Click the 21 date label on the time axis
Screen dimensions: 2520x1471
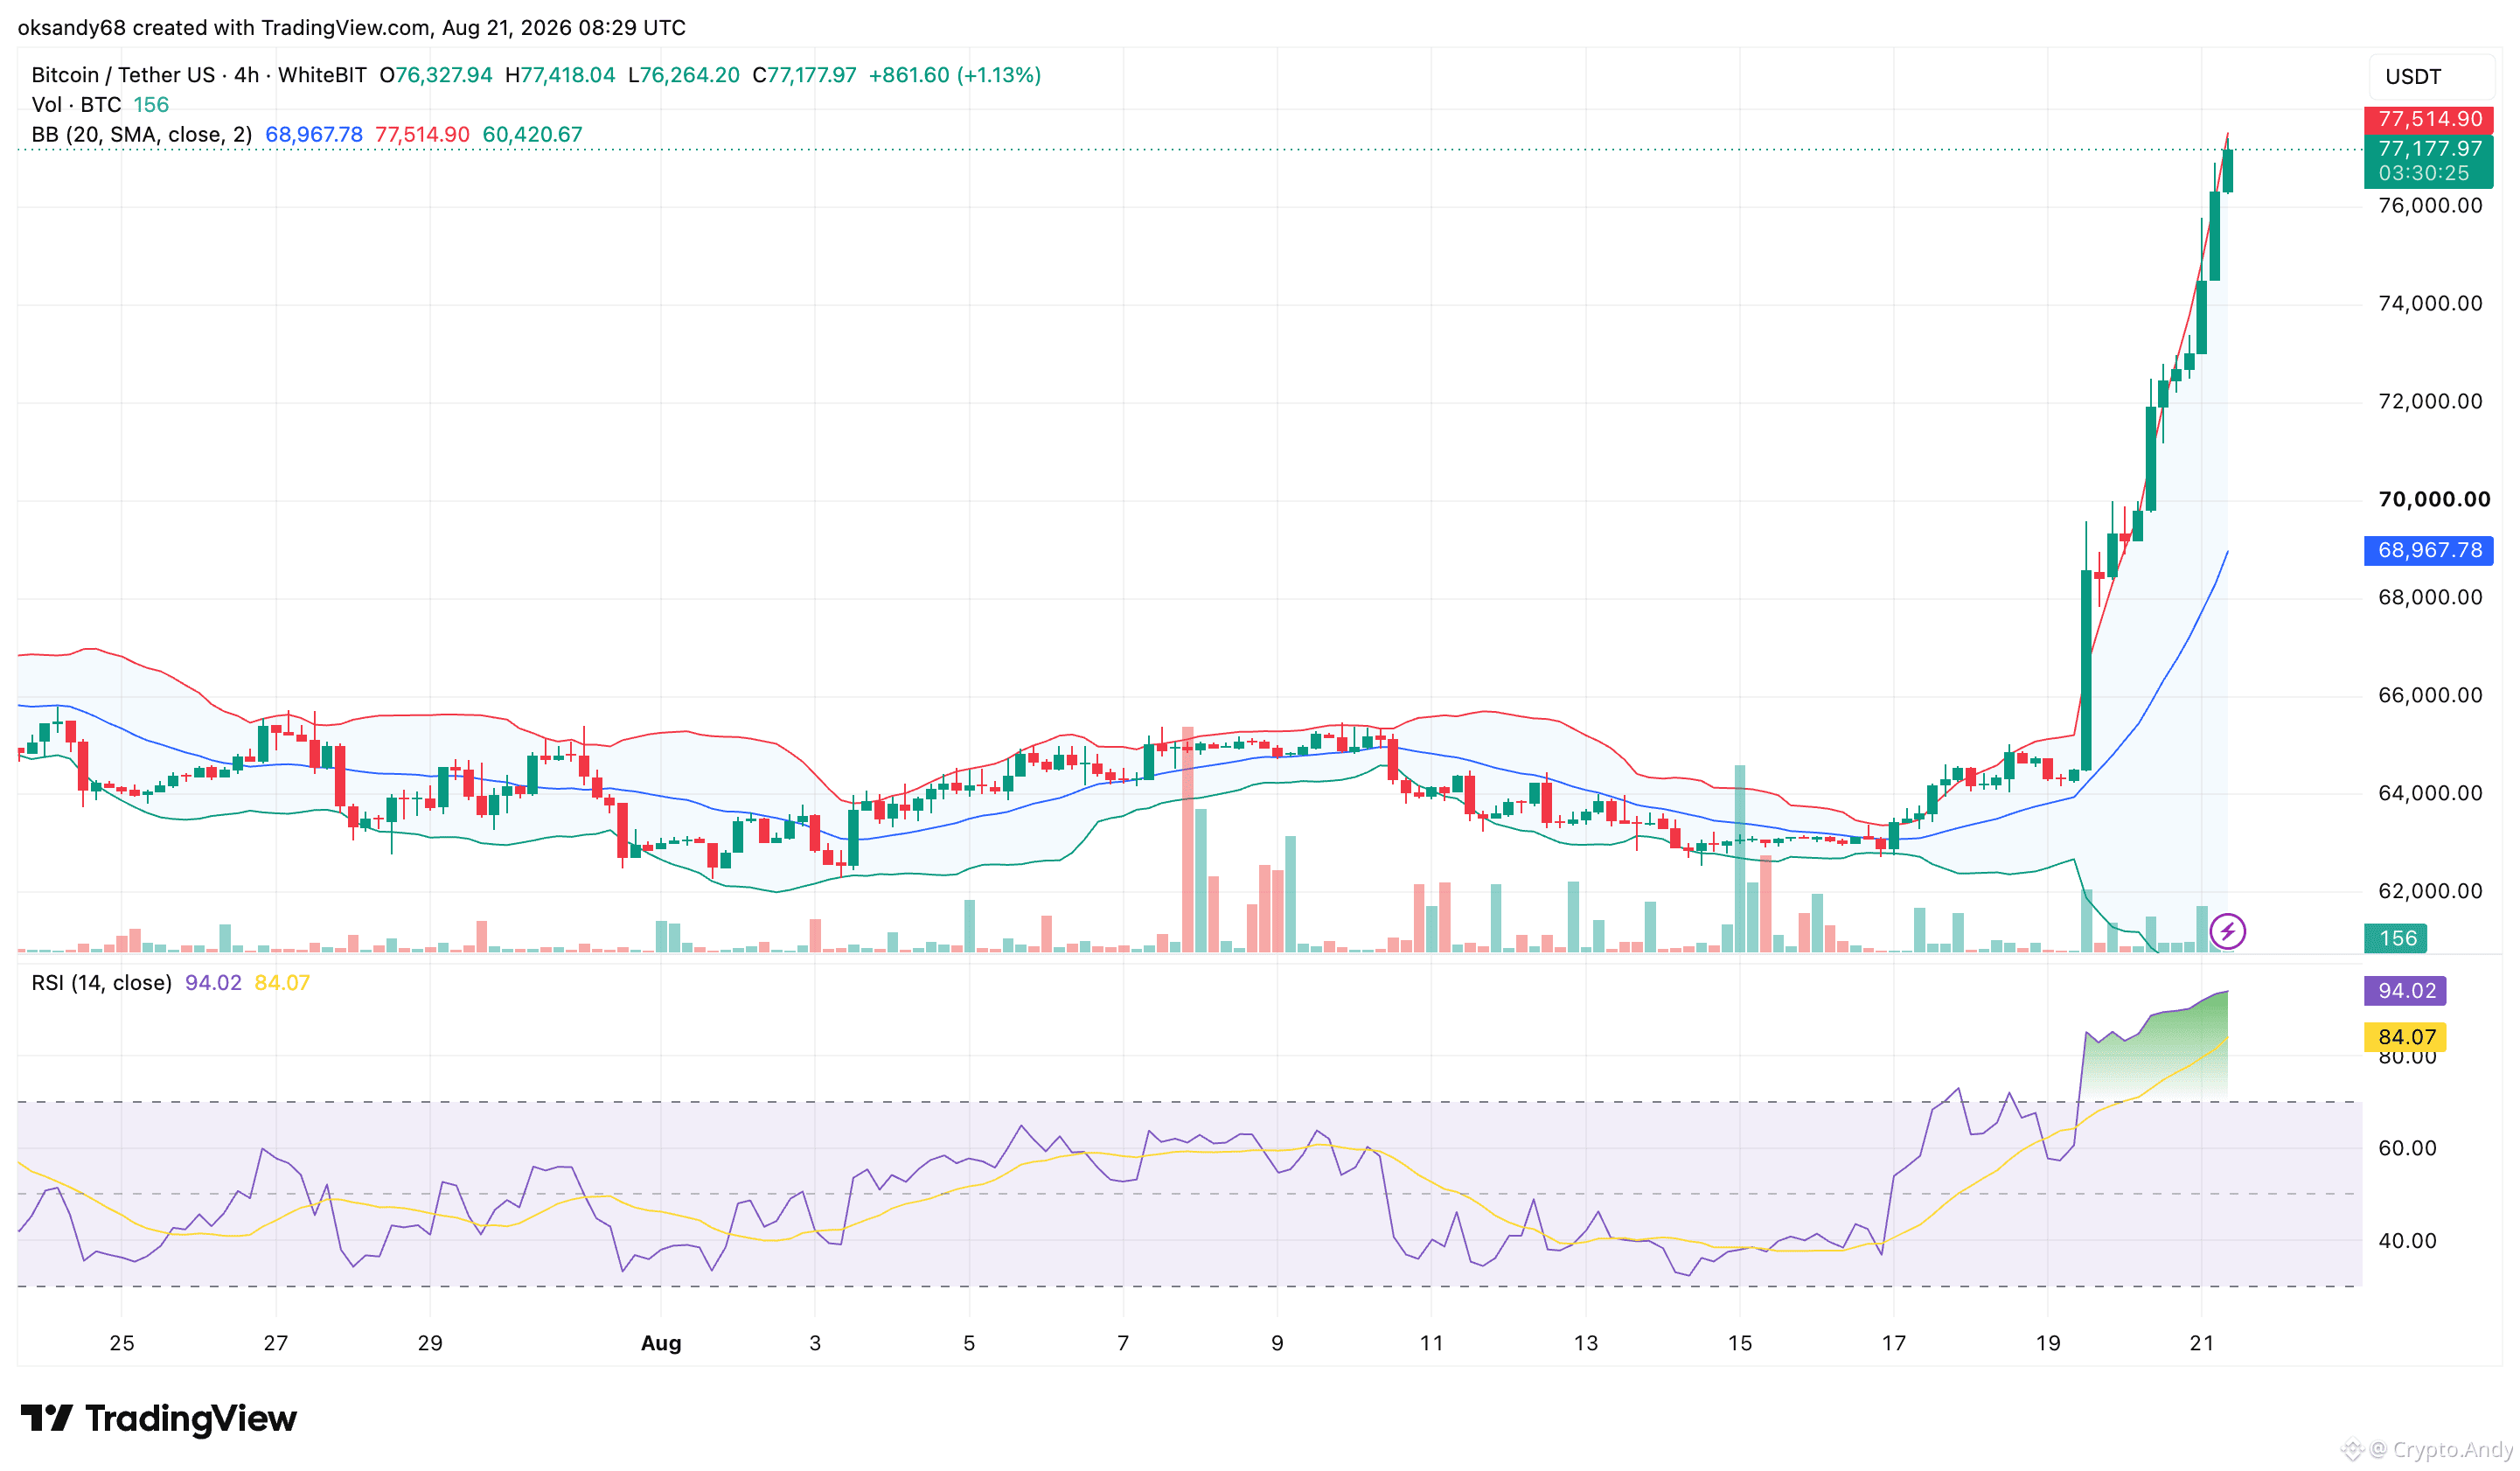(x=2202, y=1343)
